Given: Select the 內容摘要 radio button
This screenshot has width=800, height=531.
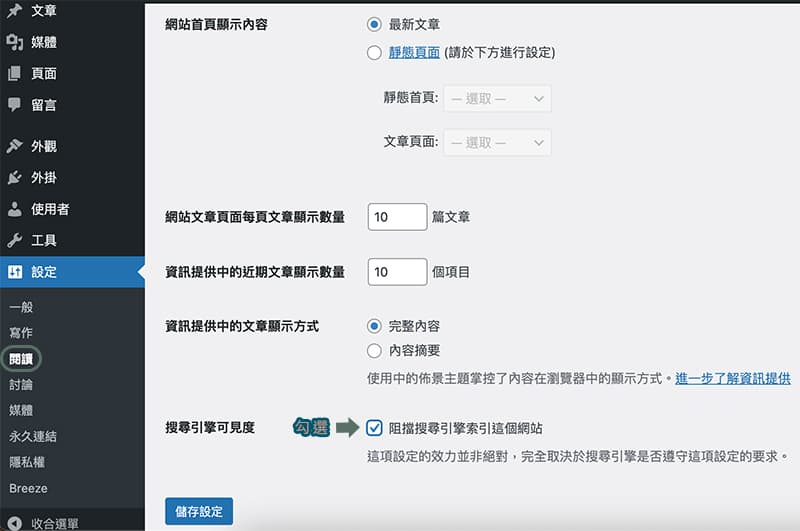Looking at the screenshot, I should 374,350.
